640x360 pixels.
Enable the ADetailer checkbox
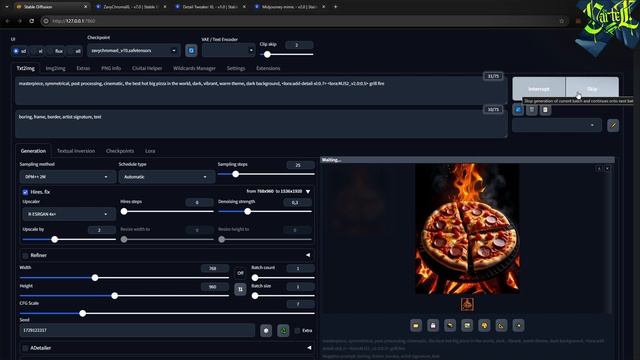click(25, 348)
